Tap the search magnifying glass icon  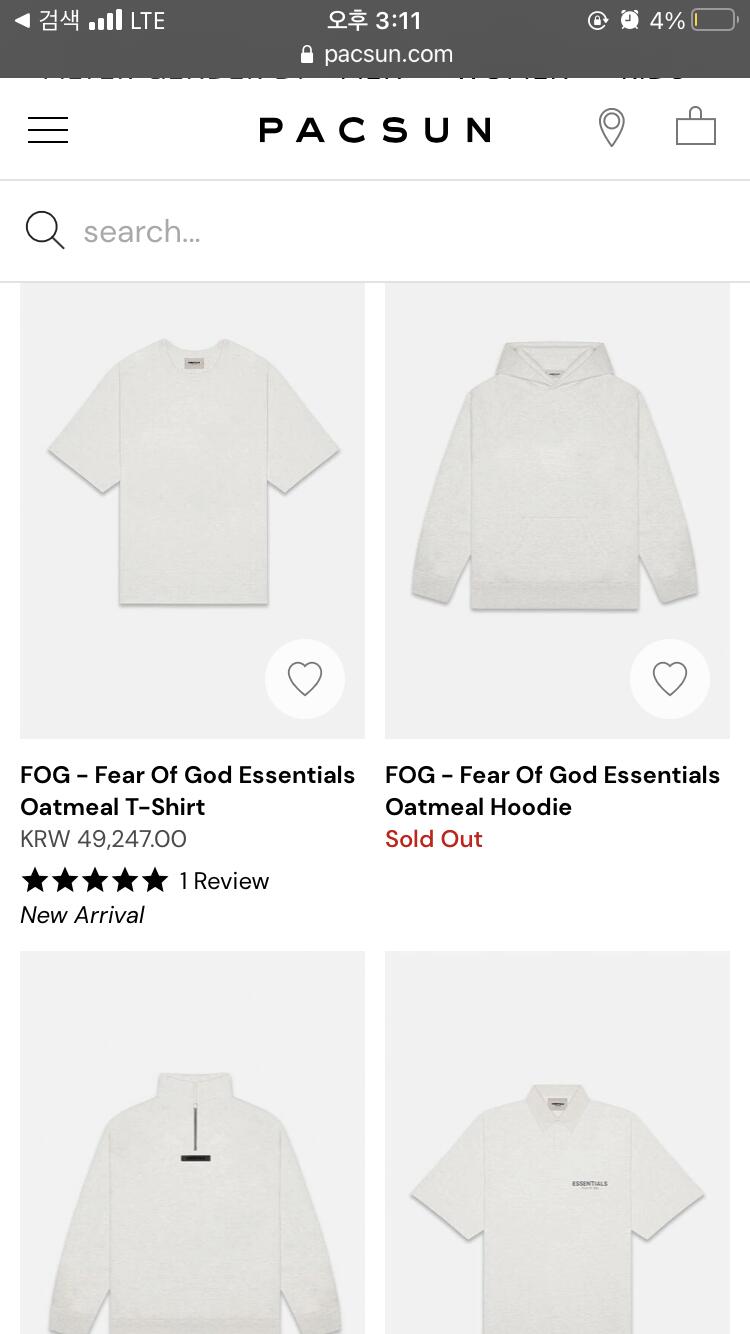(45, 231)
